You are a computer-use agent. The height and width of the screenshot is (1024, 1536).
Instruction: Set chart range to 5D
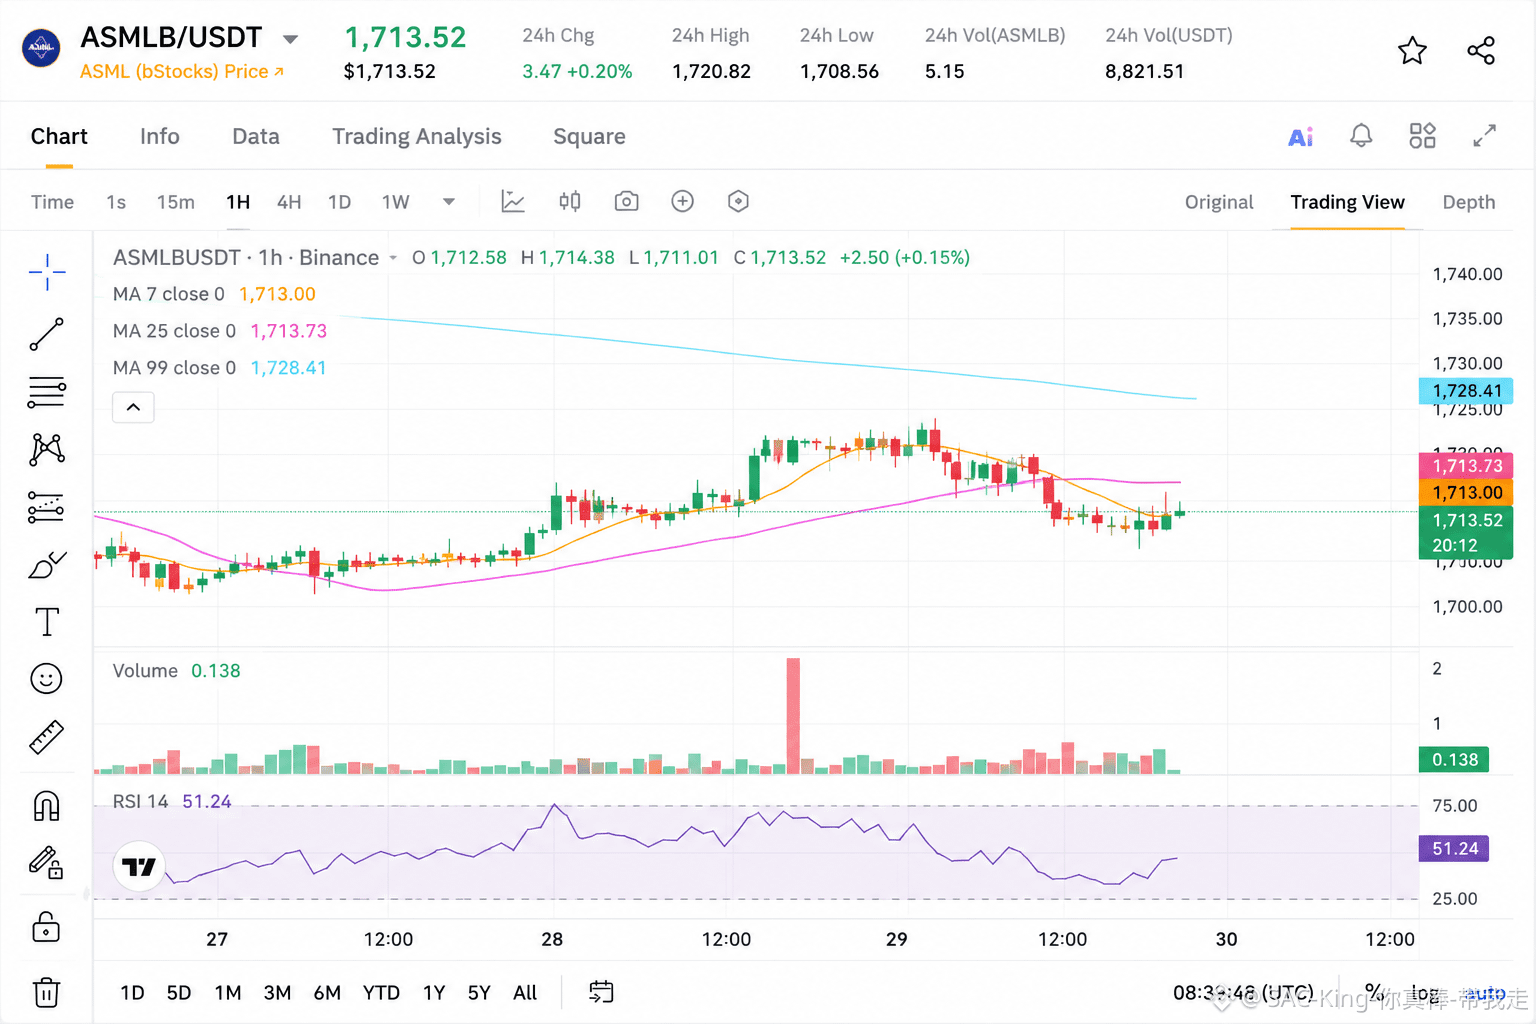click(179, 993)
